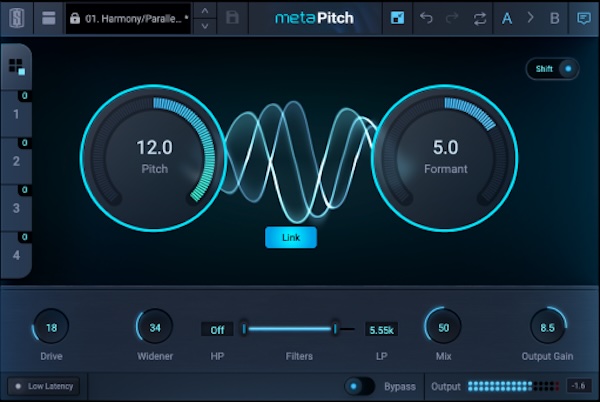This screenshot has width=600, height=402.
Task: Click the voice 3 value badge 0
Action: pyautogui.click(x=24, y=190)
